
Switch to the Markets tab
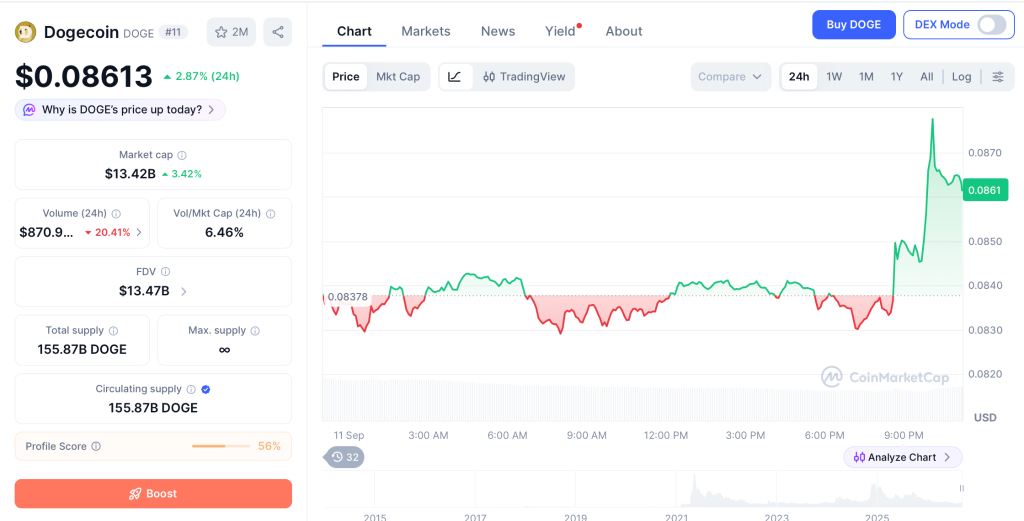tap(426, 31)
